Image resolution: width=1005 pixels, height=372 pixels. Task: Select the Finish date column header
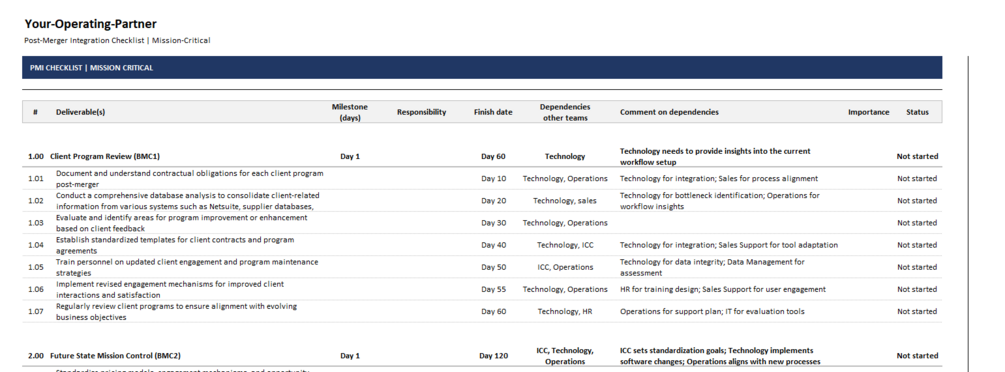[x=493, y=112]
